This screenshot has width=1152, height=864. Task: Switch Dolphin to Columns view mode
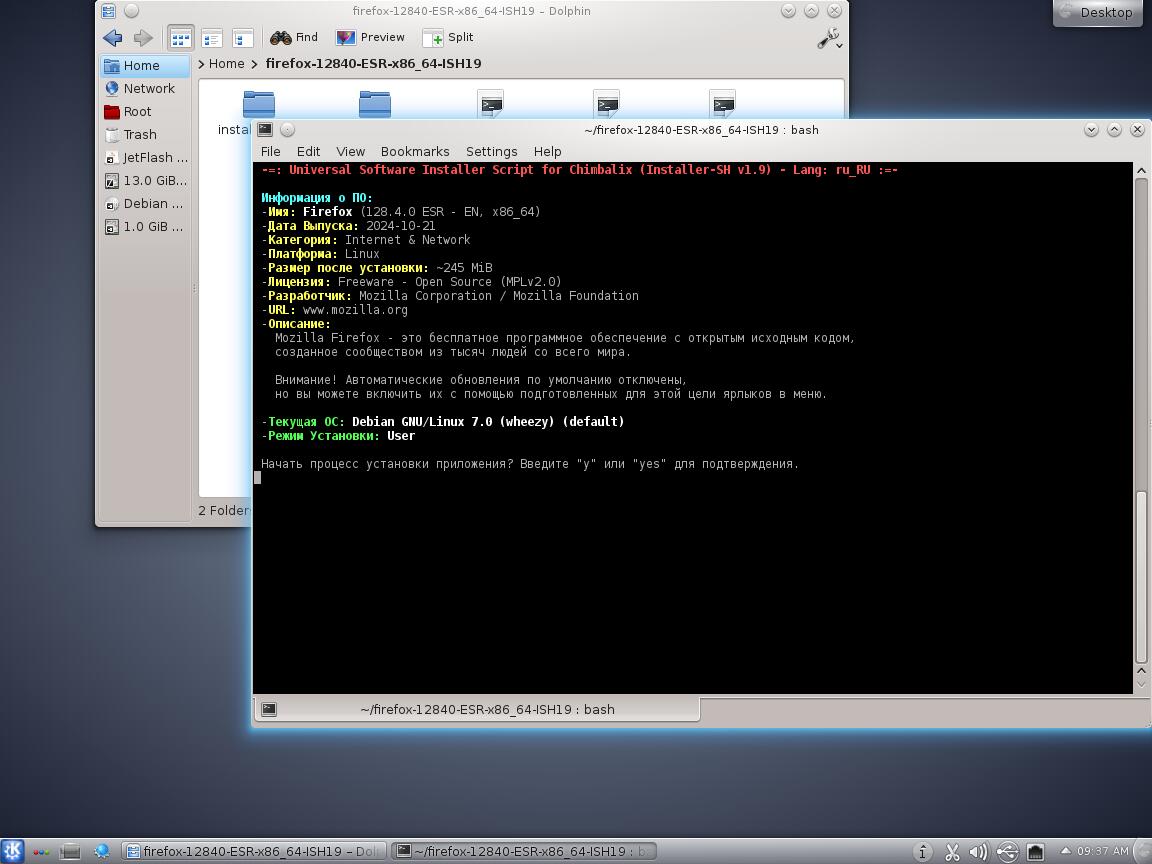243,38
